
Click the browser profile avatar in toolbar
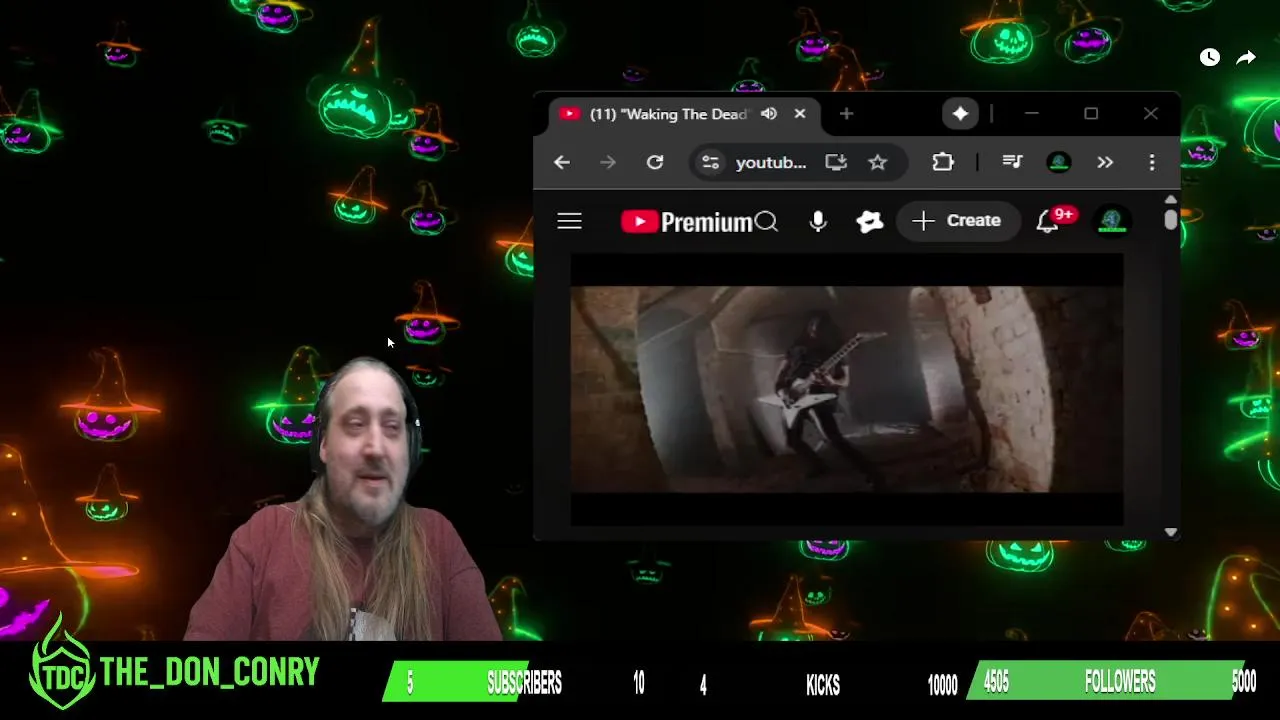pos(1059,162)
